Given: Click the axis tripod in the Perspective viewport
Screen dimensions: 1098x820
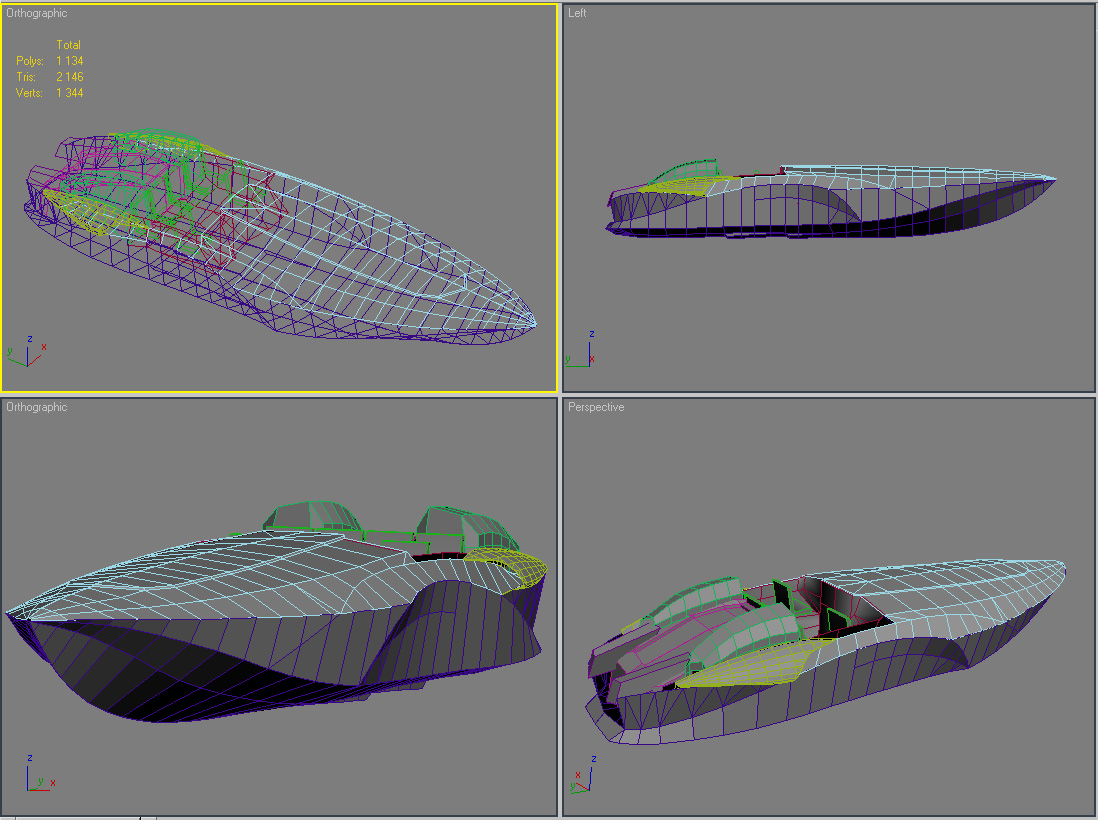Looking at the screenshot, I should (585, 774).
